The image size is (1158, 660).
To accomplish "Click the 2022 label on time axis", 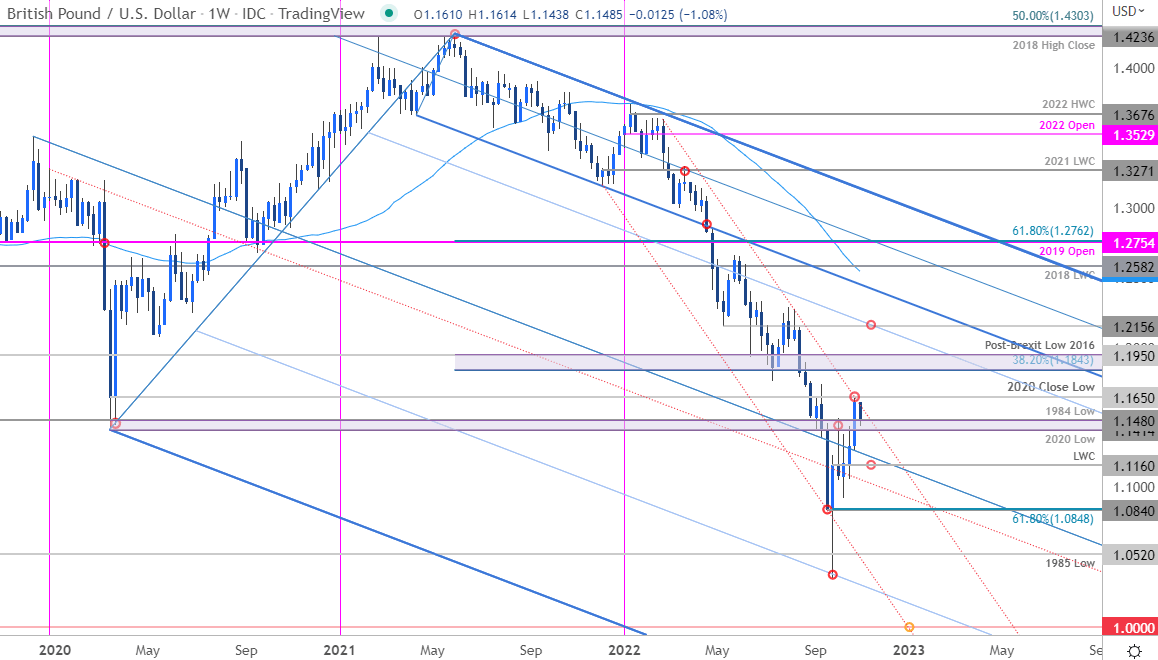I will [625, 650].
